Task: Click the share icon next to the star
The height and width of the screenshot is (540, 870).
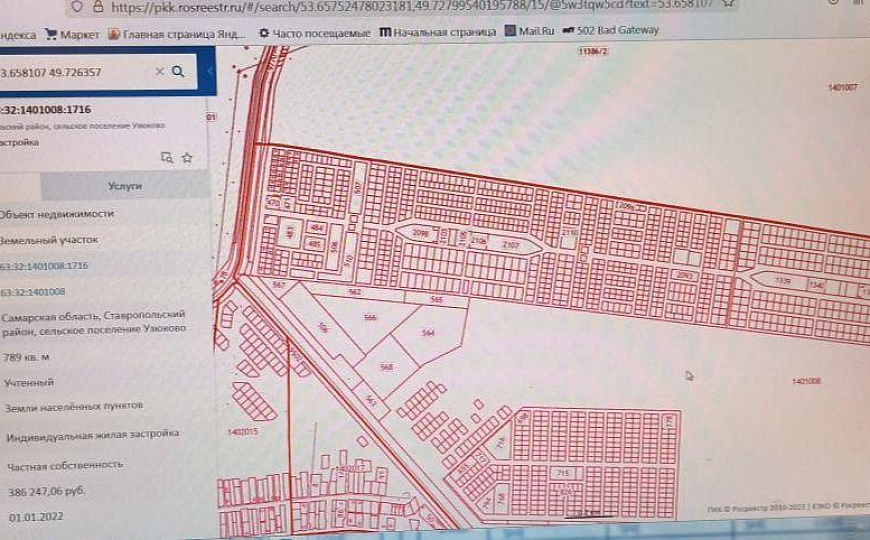Action: (167, 157)
